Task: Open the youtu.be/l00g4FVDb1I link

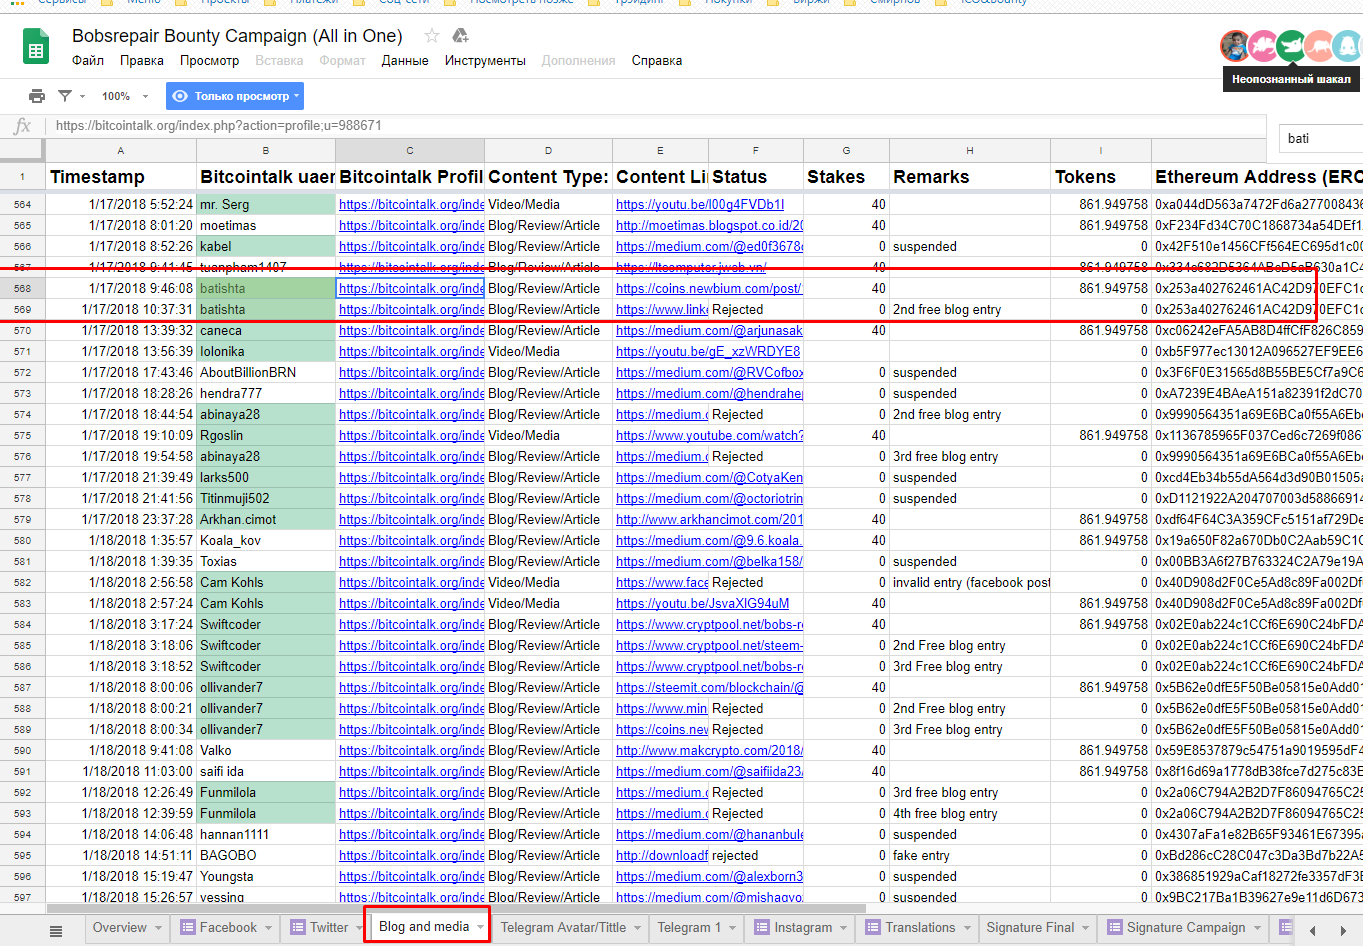Action: point(700,204)
